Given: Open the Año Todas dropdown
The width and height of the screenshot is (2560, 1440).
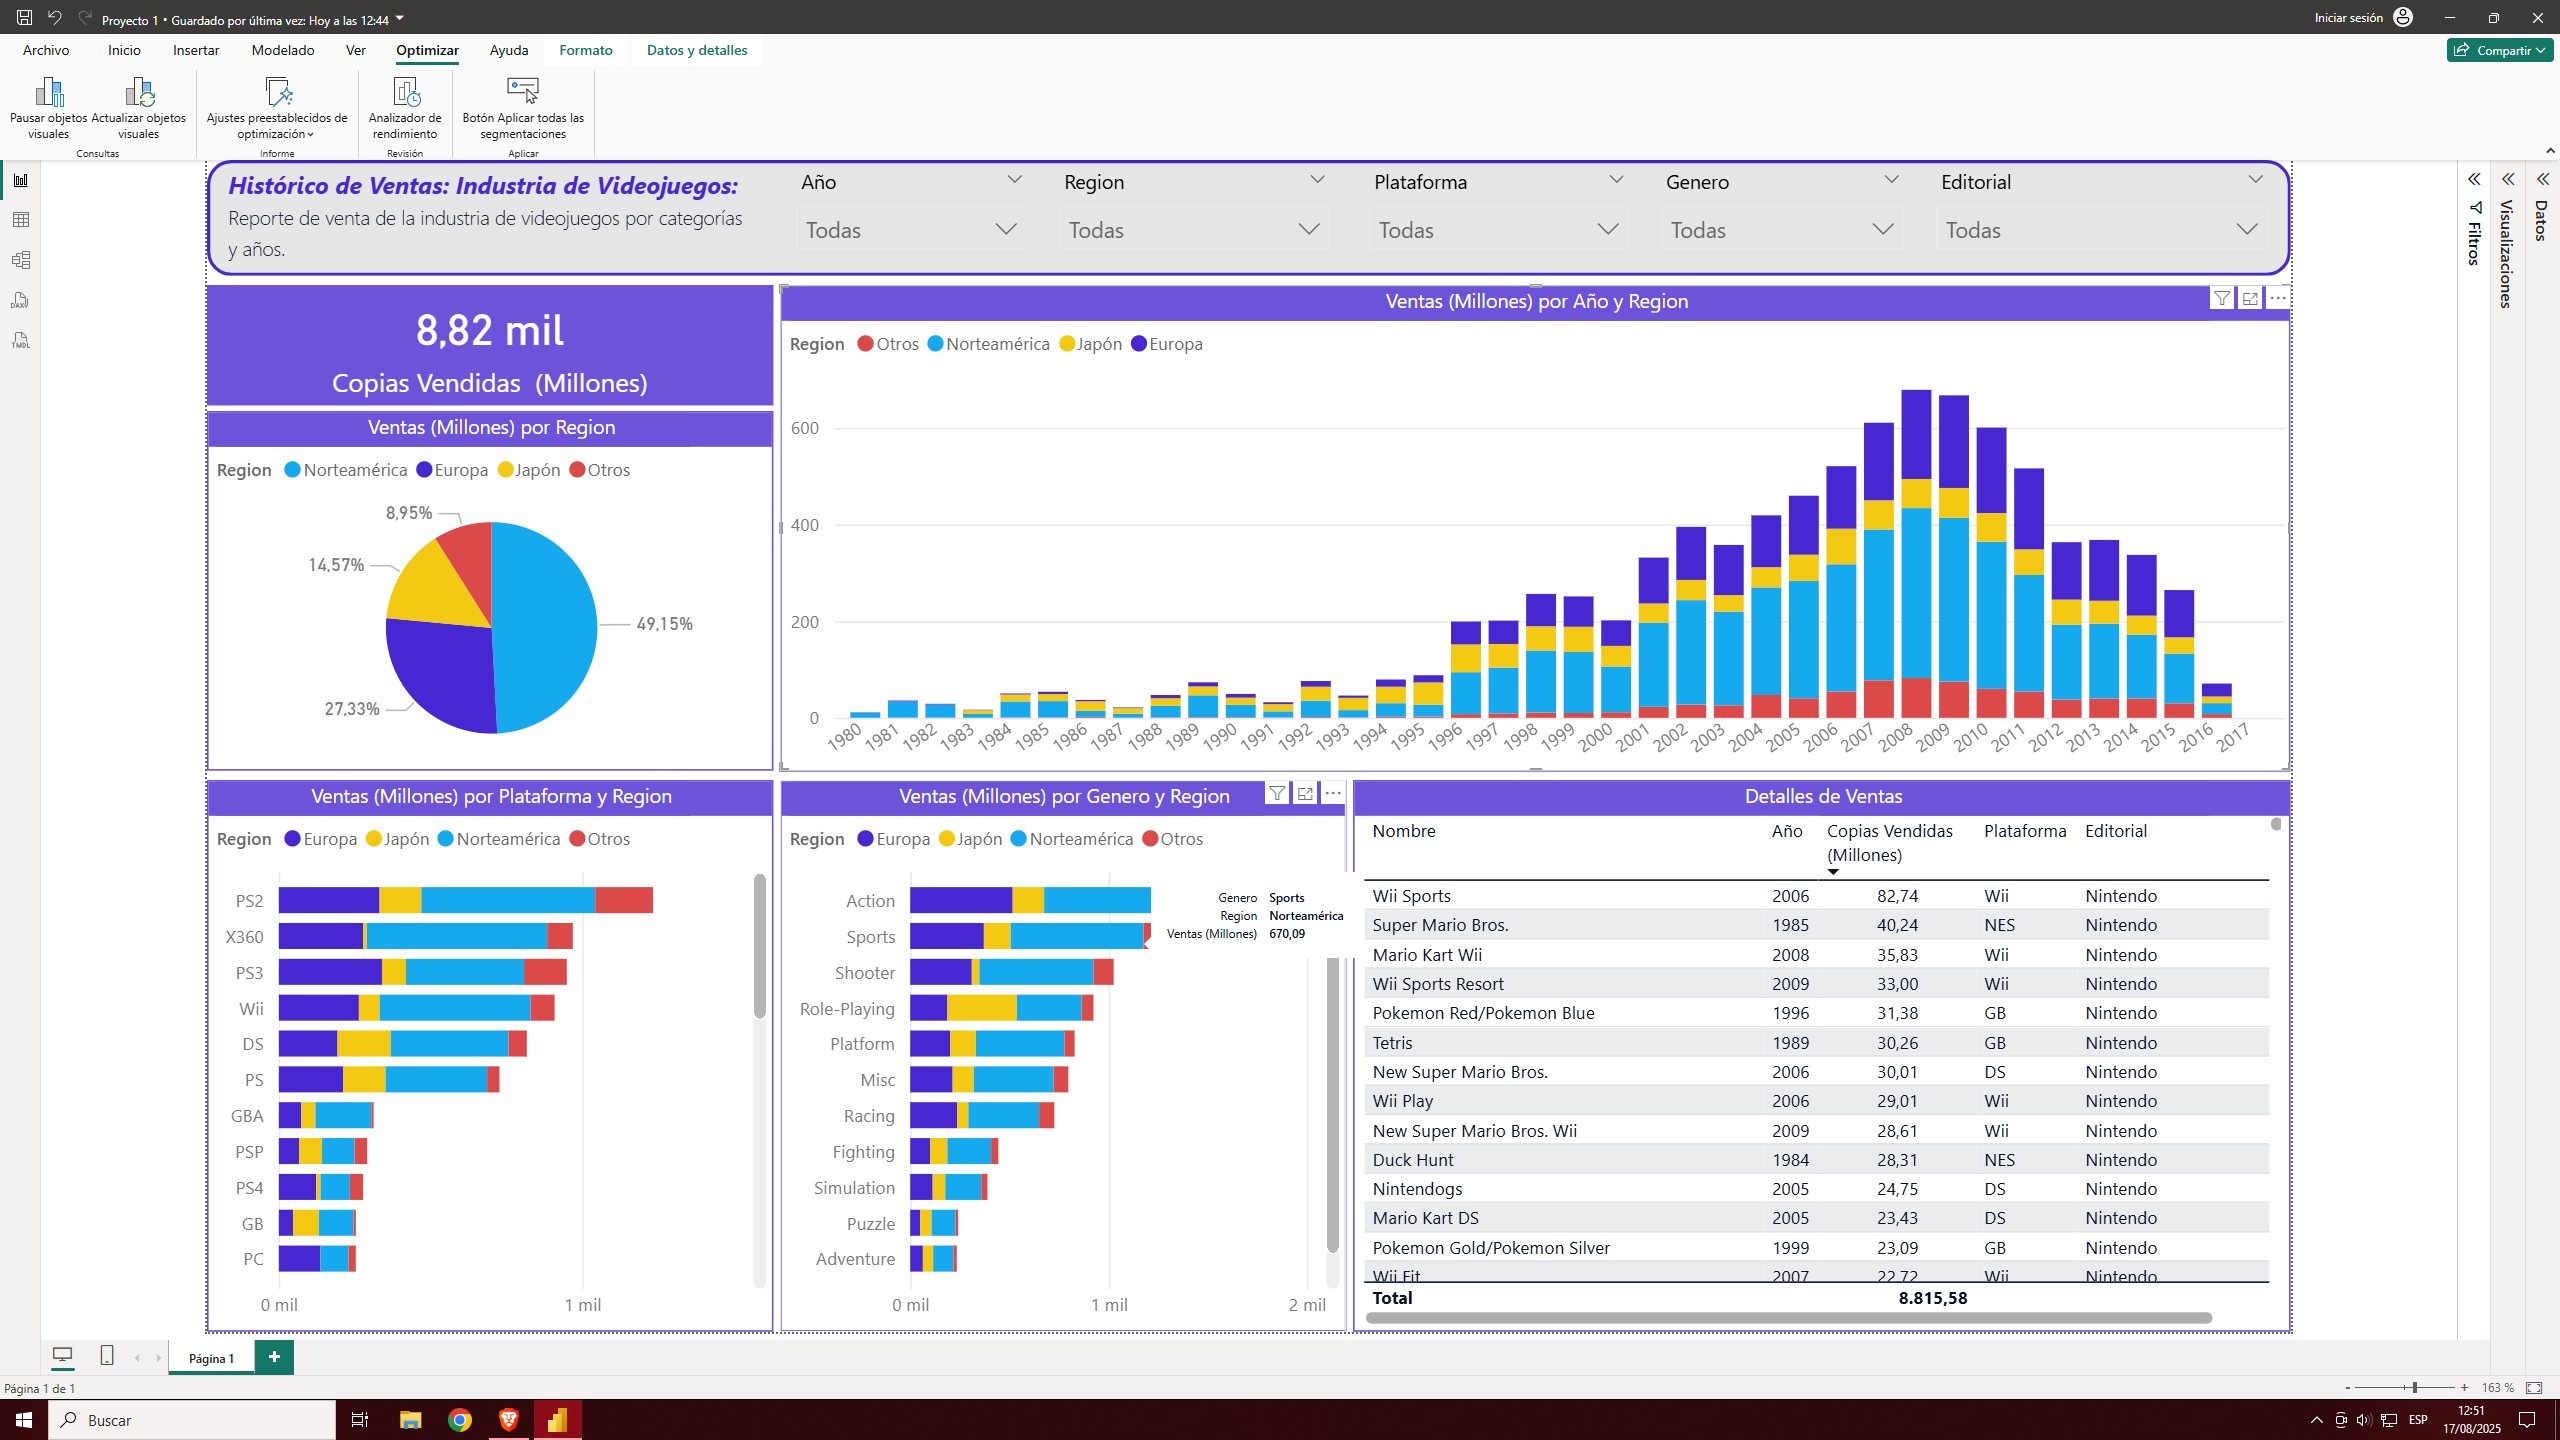Looking at the screenshot, I should (910, 230).
